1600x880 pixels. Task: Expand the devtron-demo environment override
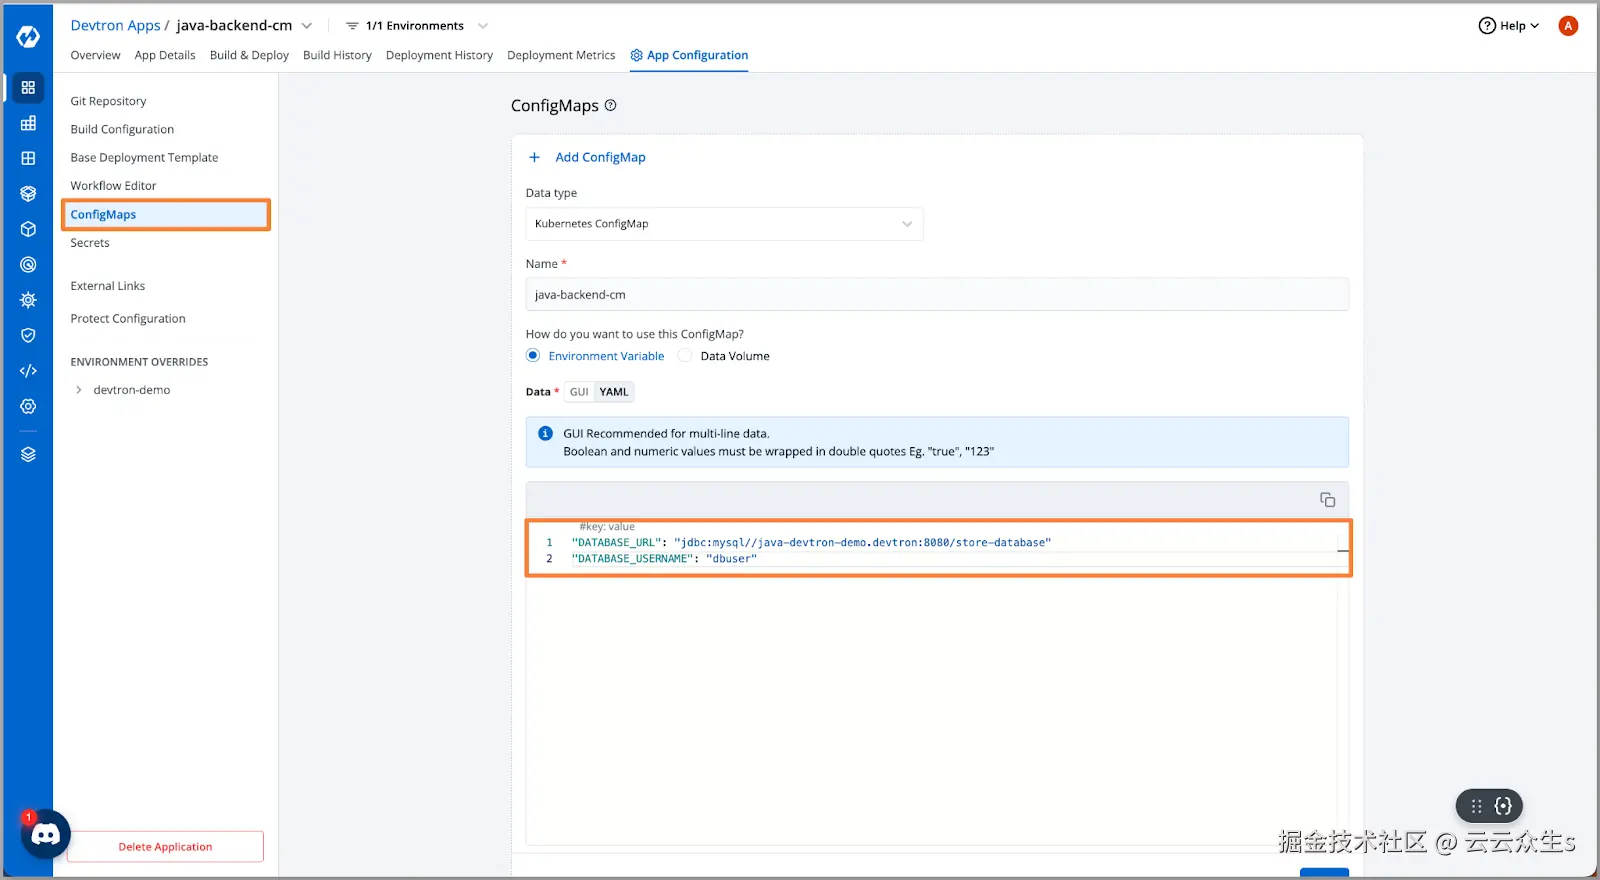click(79, 390)
